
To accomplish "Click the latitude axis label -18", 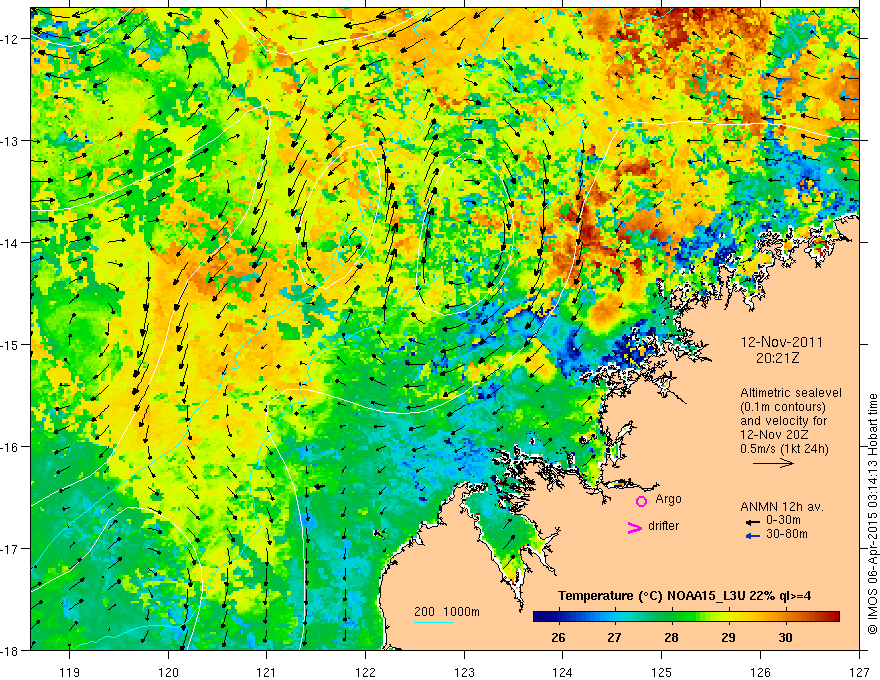I will 11,650.
